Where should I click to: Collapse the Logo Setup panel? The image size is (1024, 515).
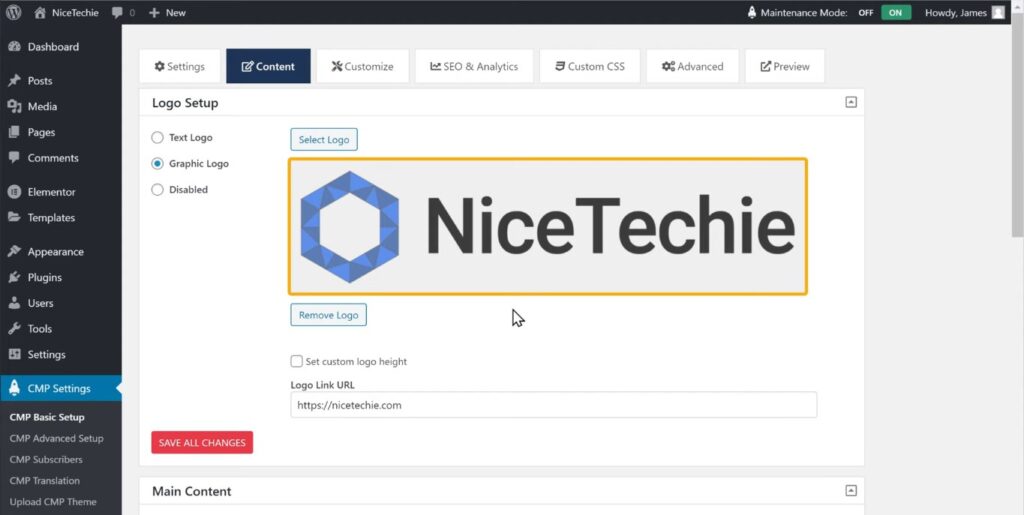pyautogui.click(x=851, y=102)
